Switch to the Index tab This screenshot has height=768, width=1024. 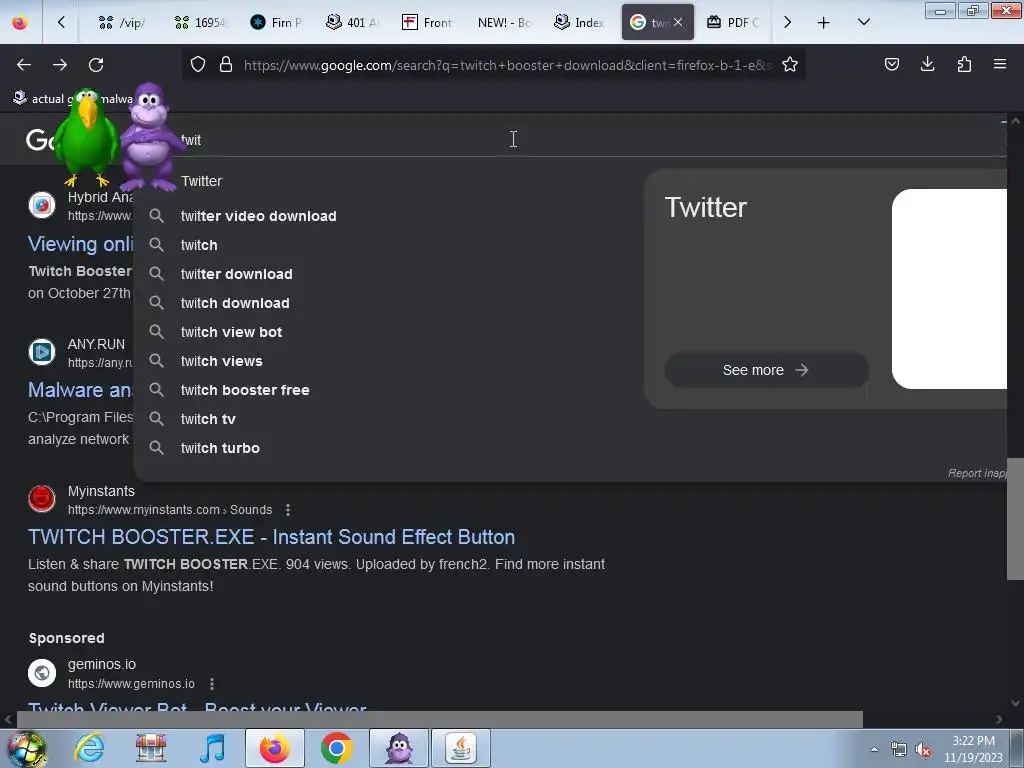point(579,22)
